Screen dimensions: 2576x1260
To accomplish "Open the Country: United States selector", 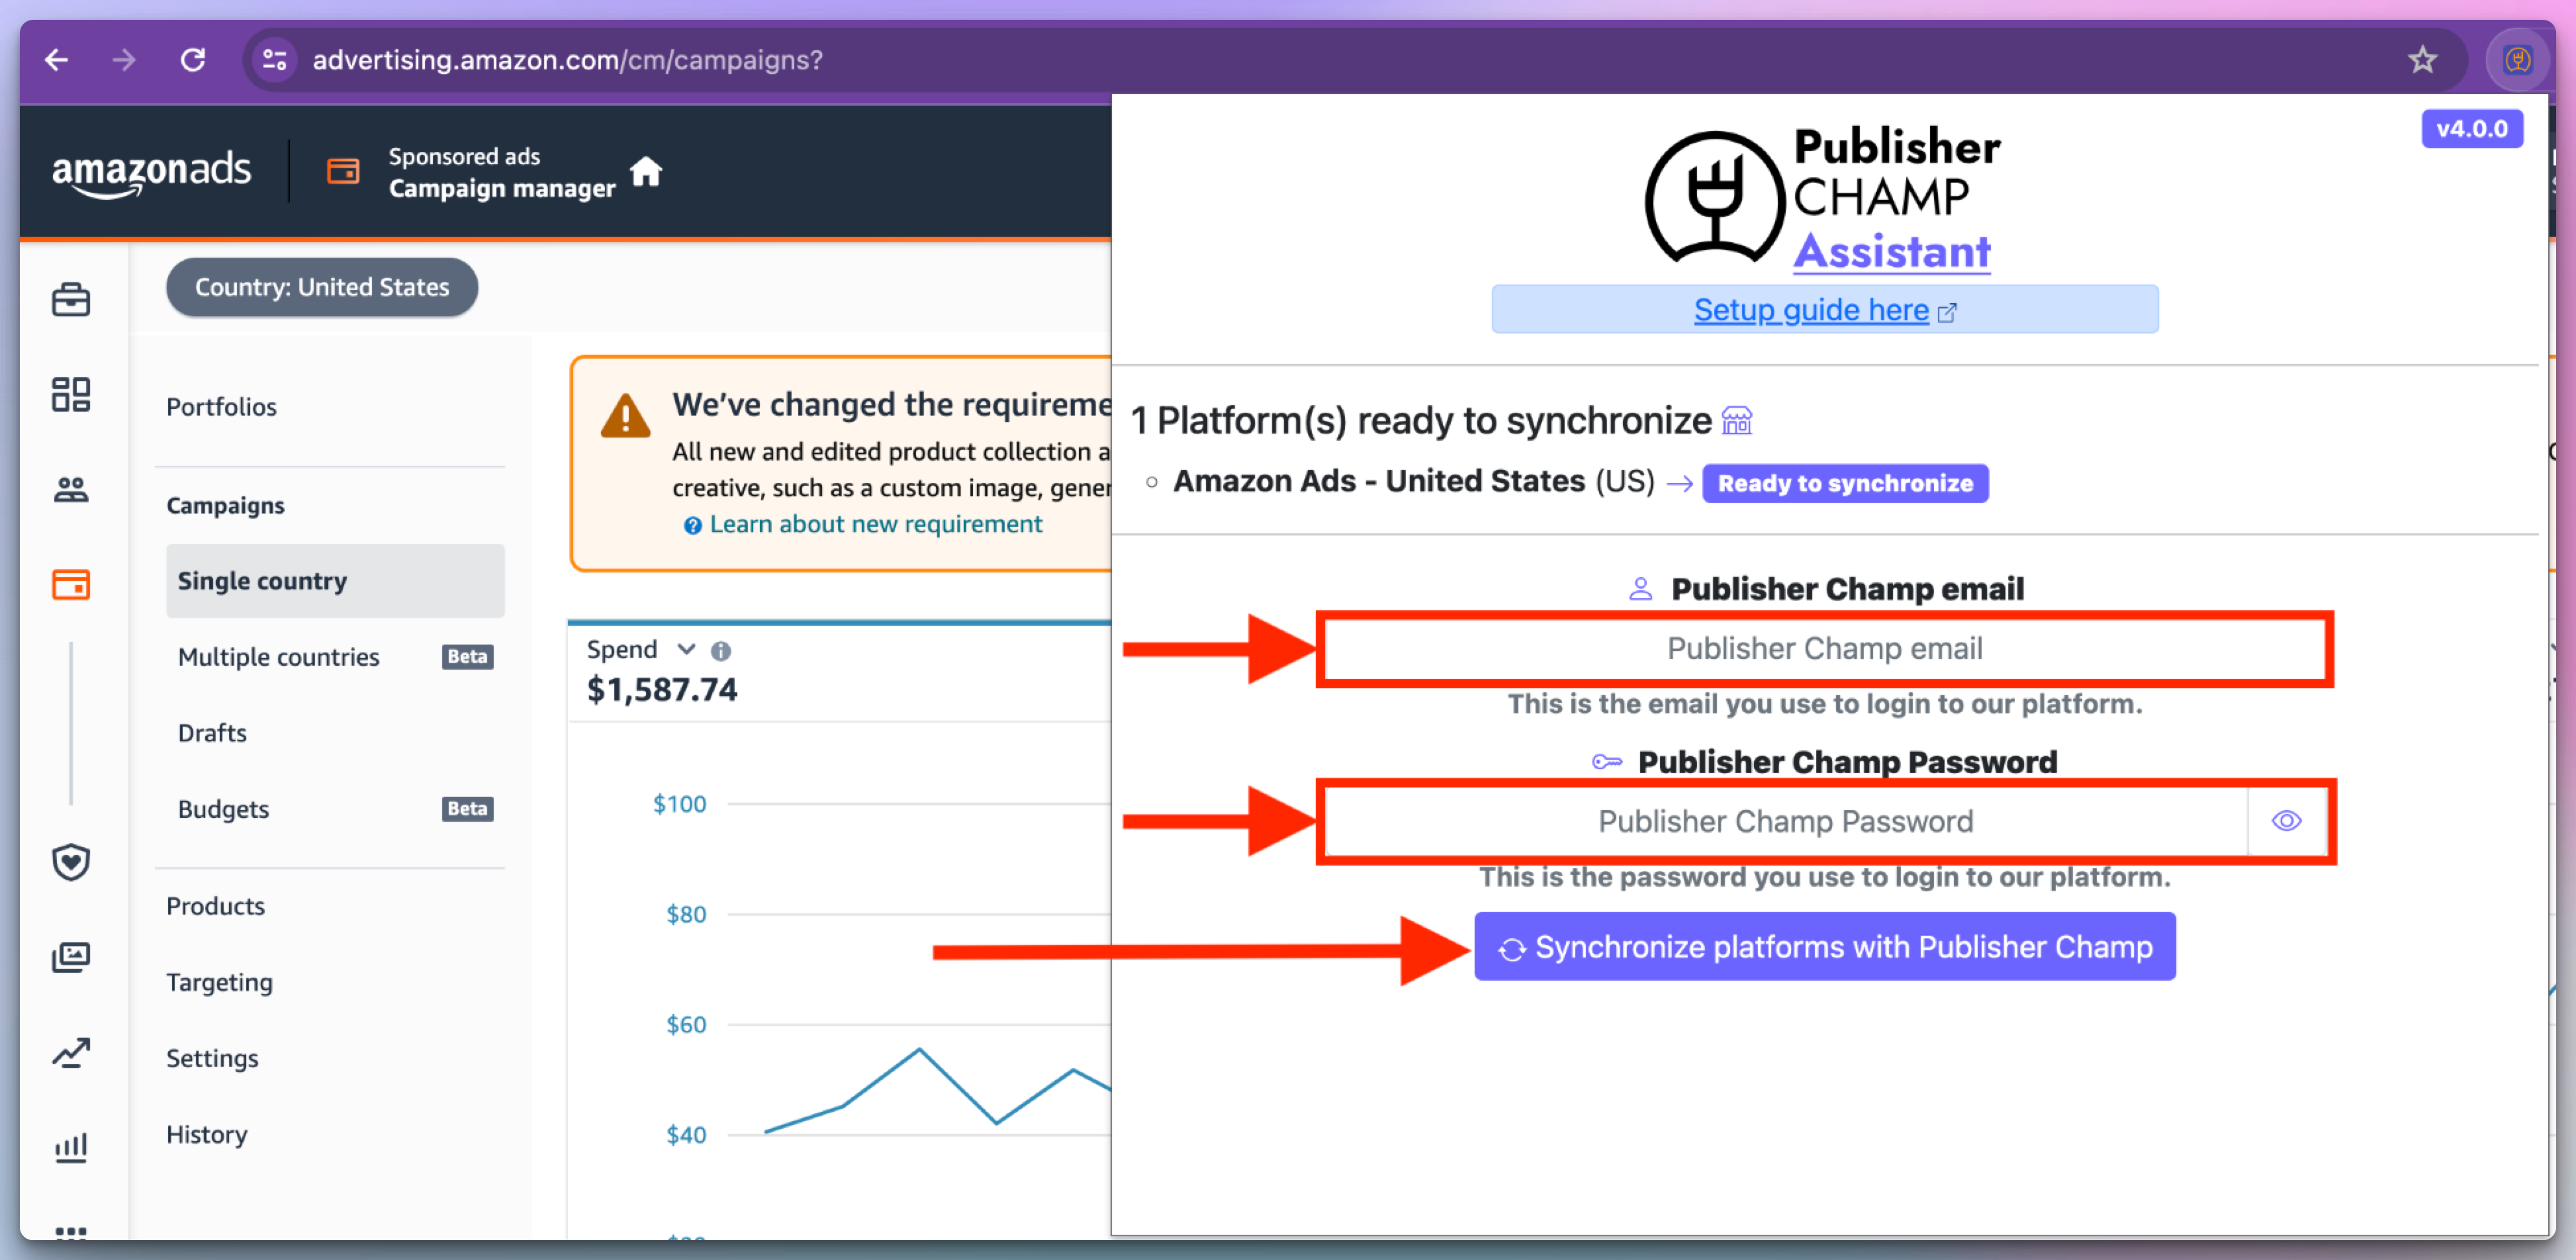I will (322, 287).
